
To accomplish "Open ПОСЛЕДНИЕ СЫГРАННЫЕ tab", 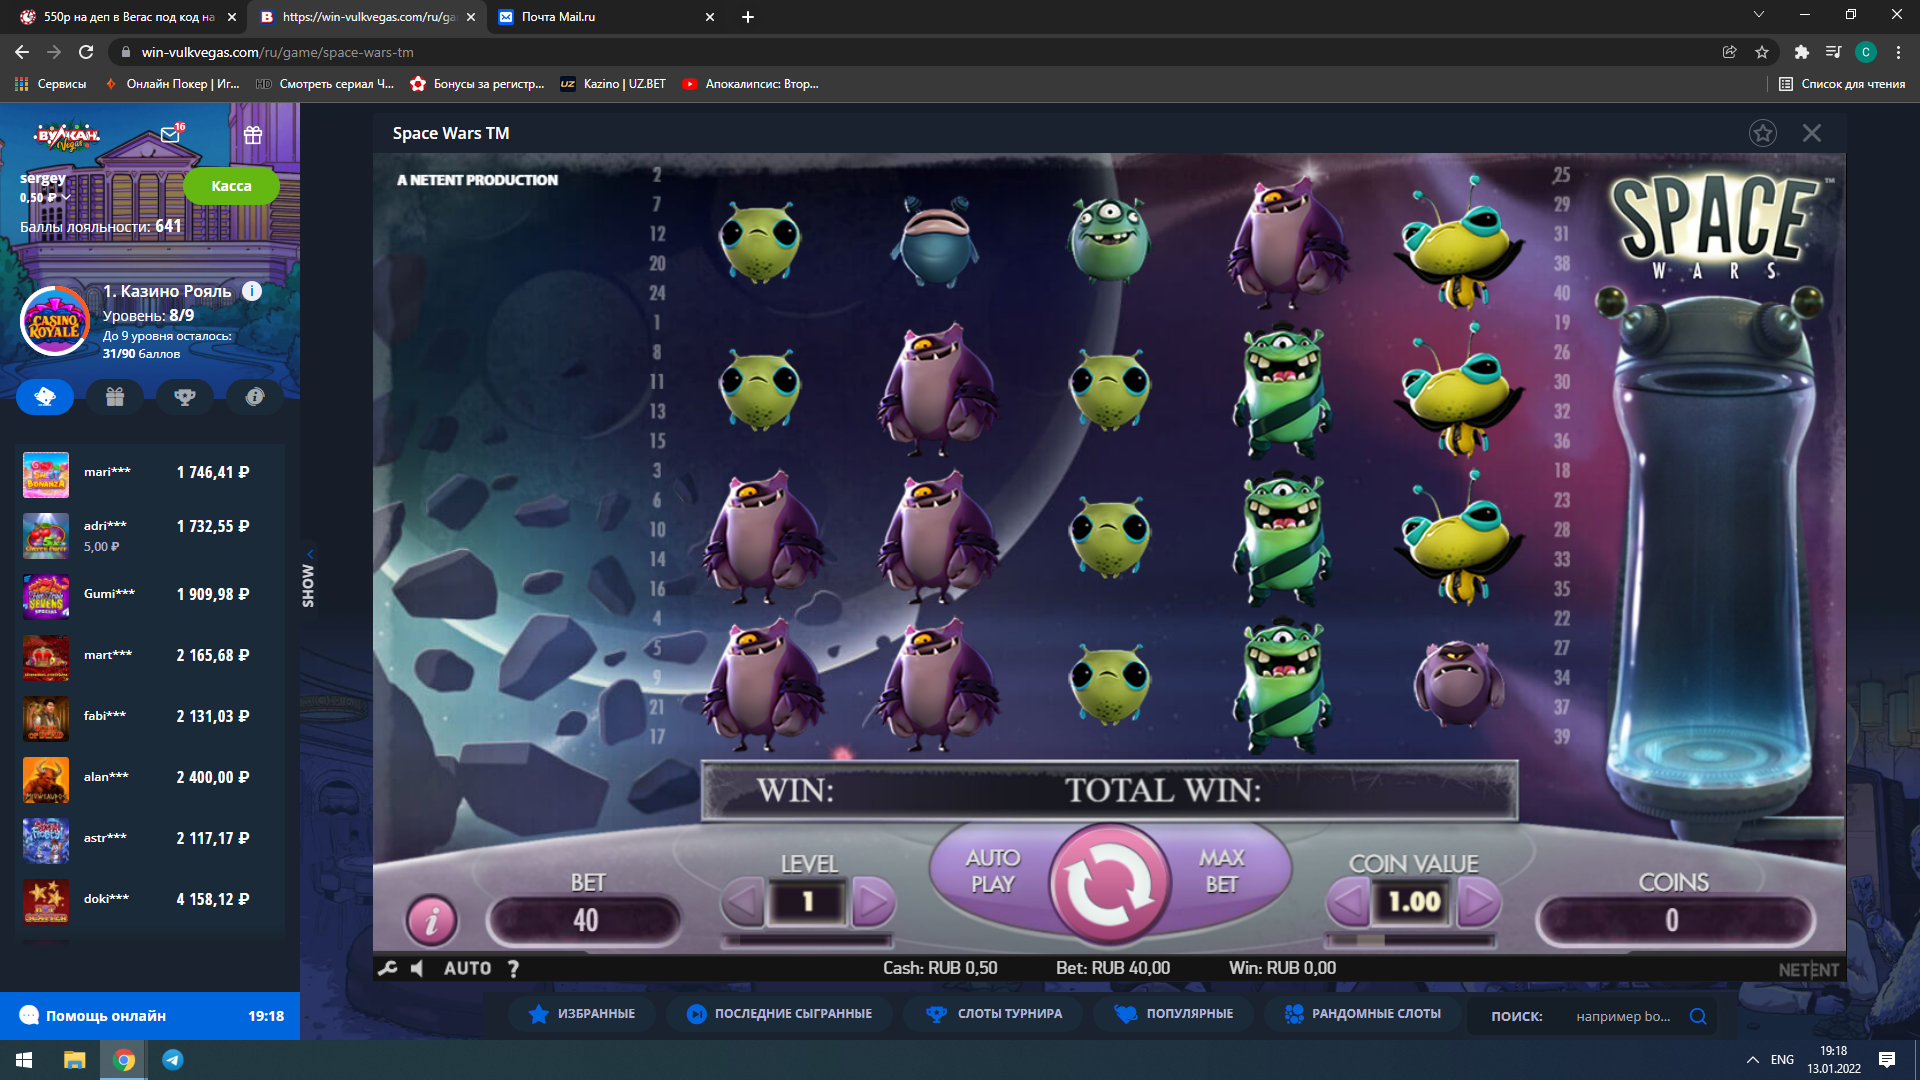I will tap(779, 1014).
